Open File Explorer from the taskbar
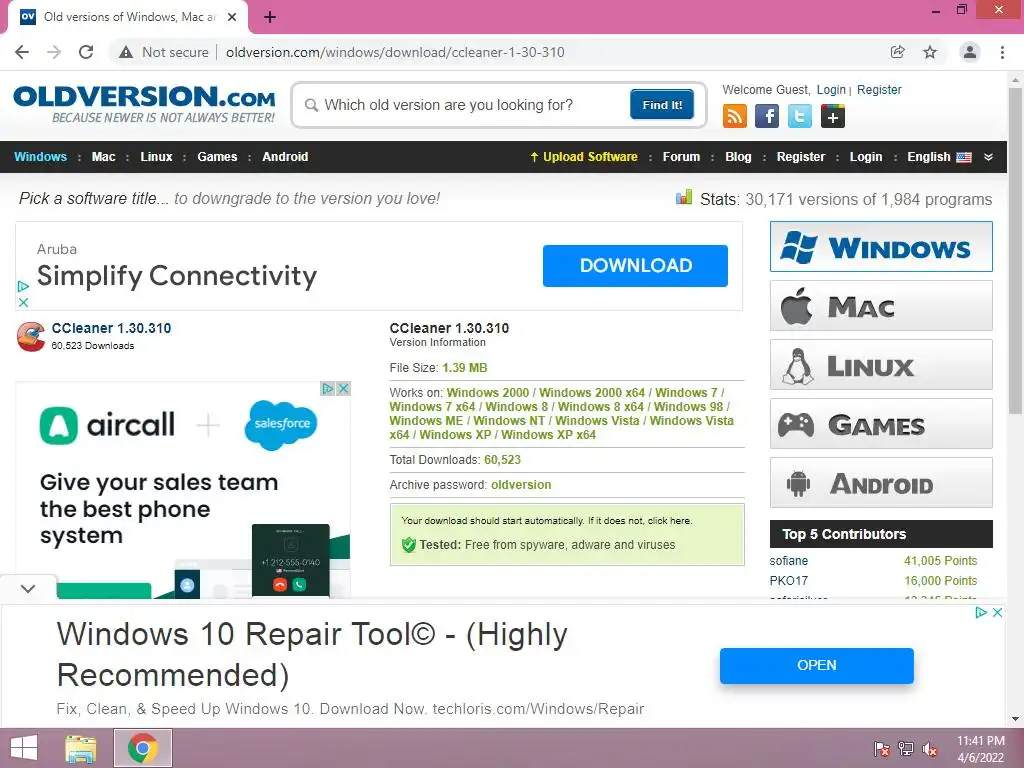Screen dimensions: 1024x768 (x=81, y=748)
